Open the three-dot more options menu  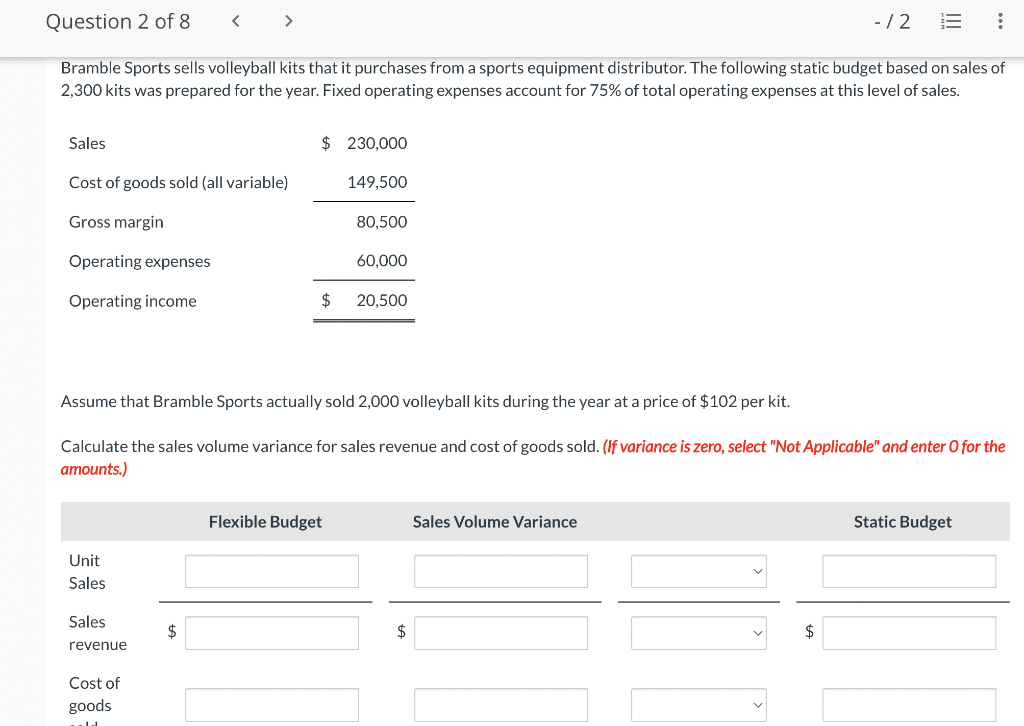pyautogui.click(x=1000, y=22)
